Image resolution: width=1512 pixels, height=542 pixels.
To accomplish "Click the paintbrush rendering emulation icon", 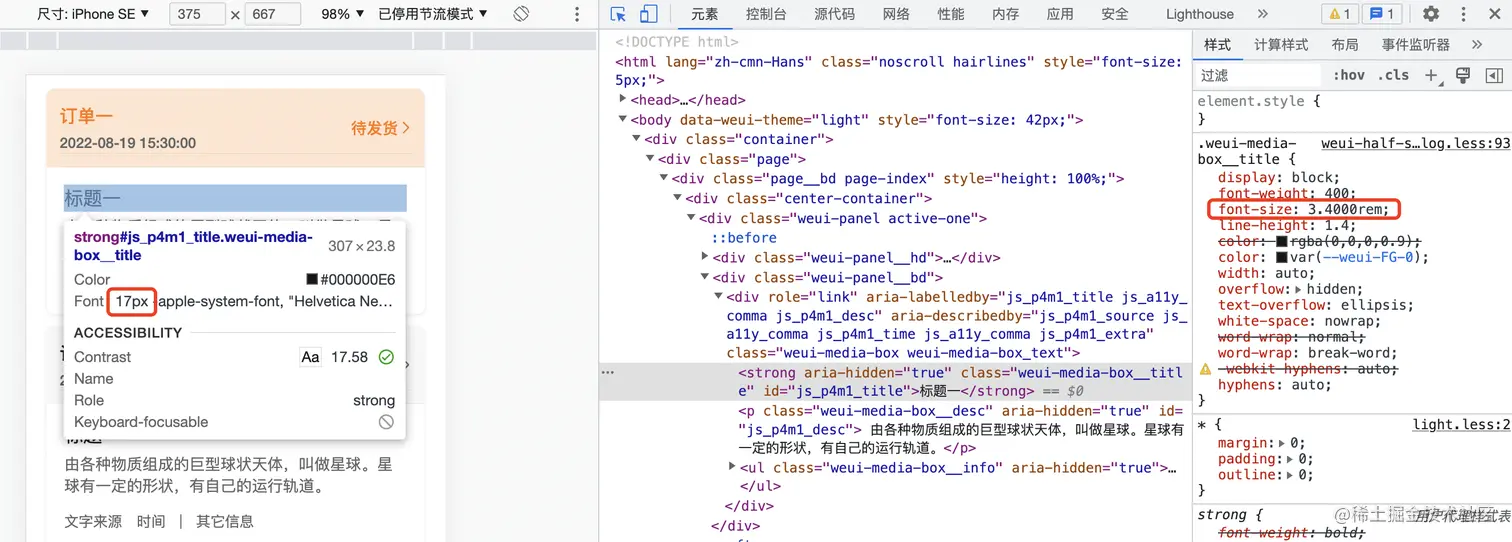I will coord(1463,75).
